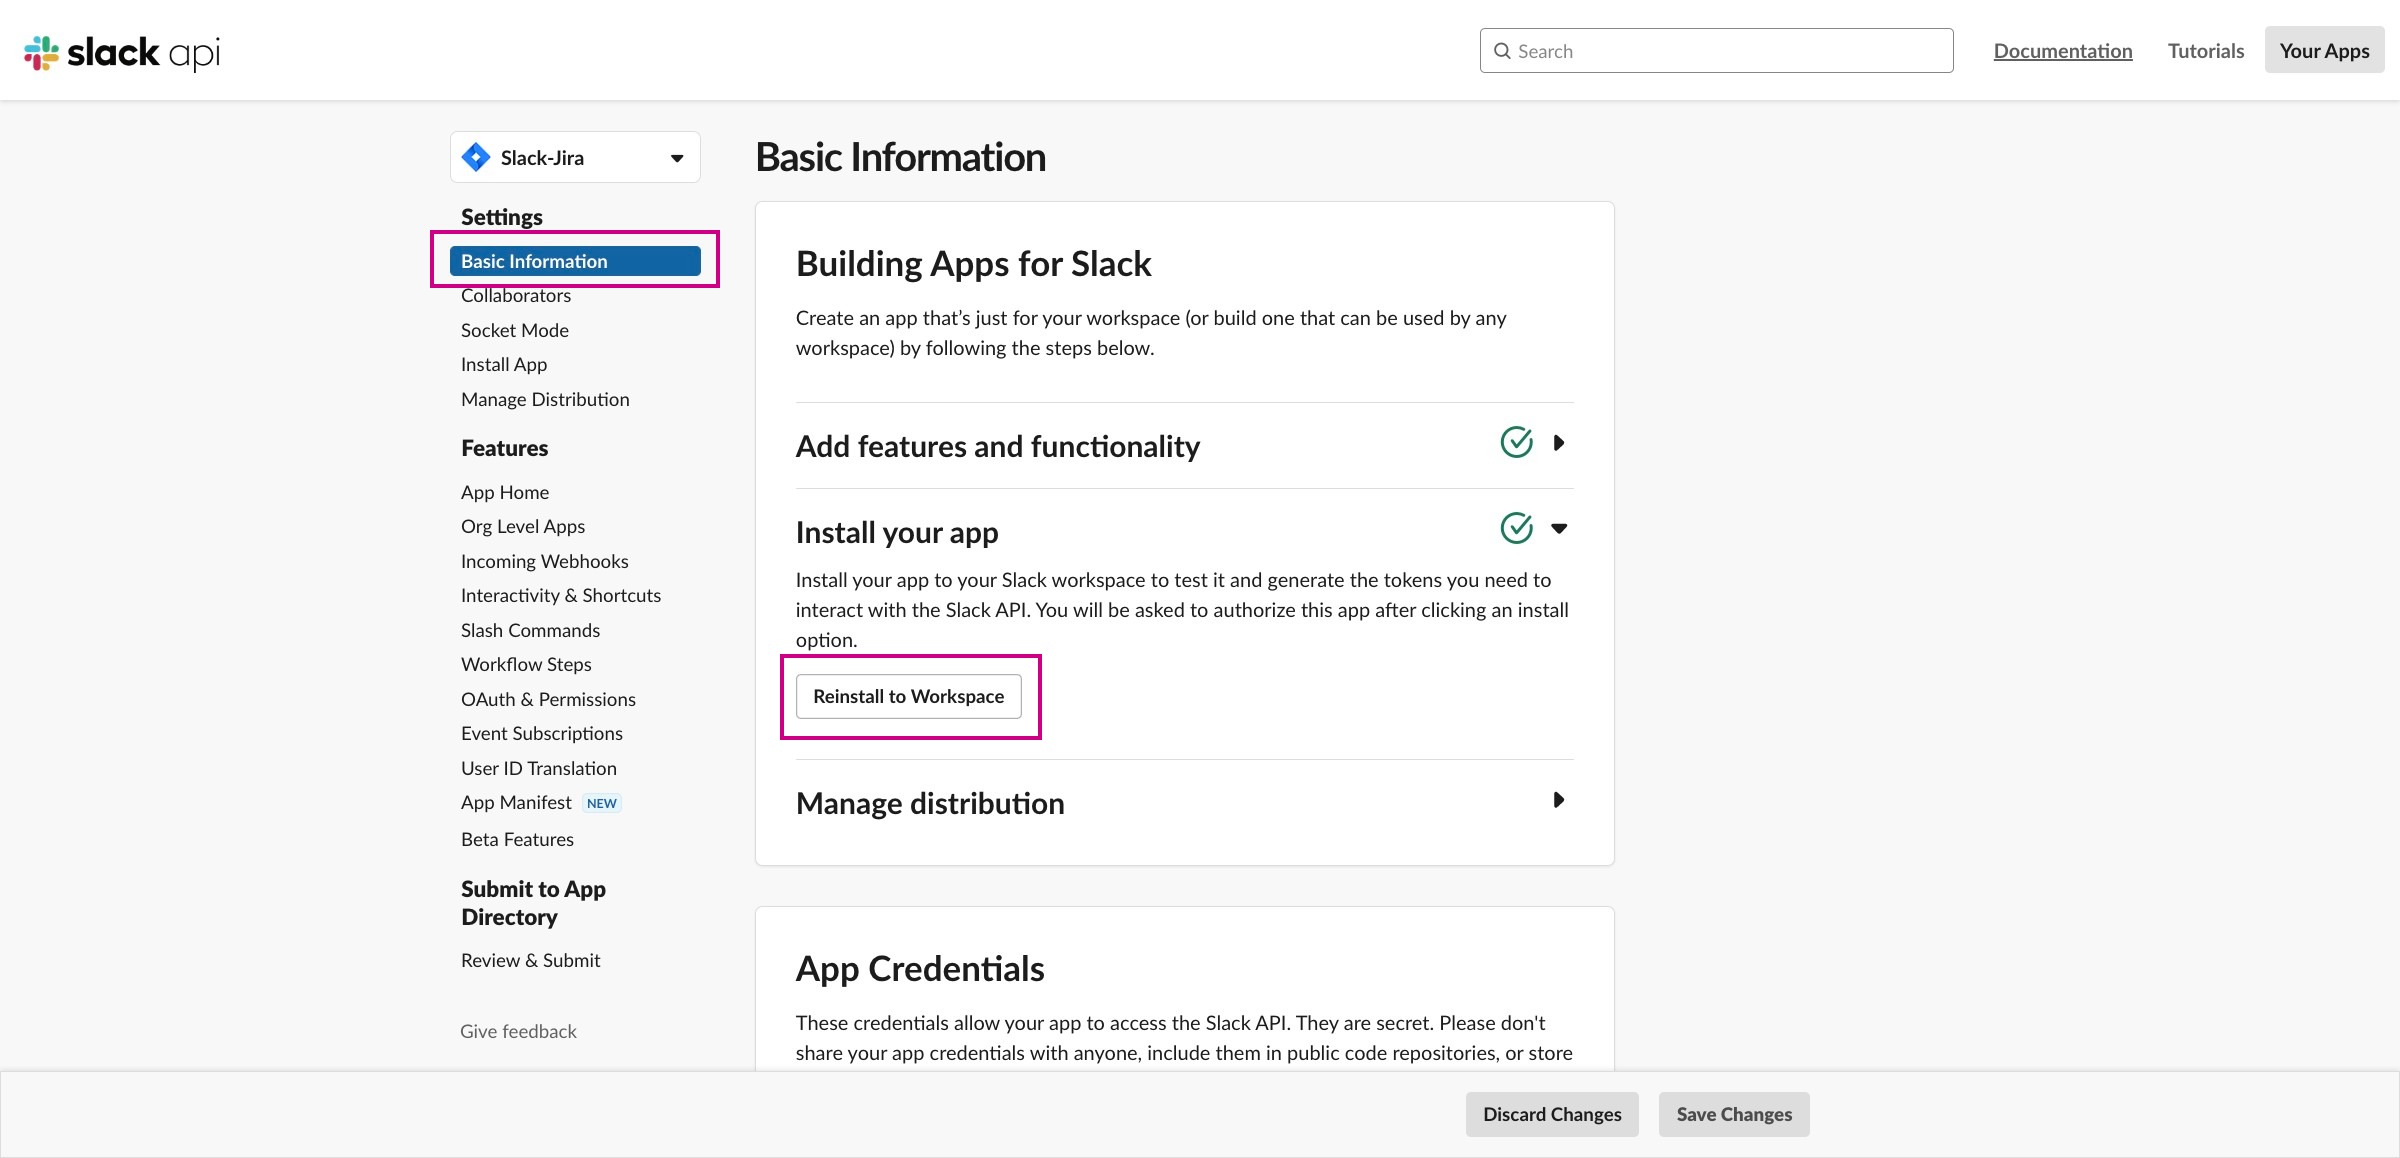Open Review & Submit page
Screen dimensions: 2400x1158
click(x=530, y=960)
